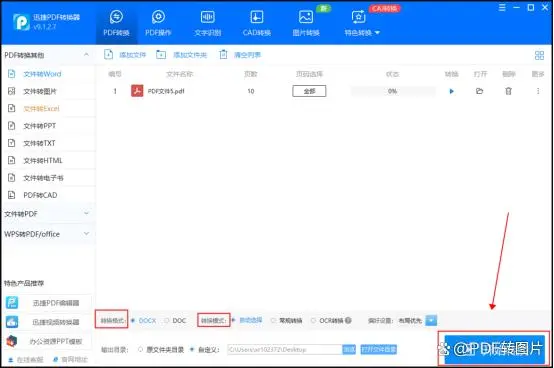
Task: Click the large blue start conversion button
Action: tap(494, 349)
